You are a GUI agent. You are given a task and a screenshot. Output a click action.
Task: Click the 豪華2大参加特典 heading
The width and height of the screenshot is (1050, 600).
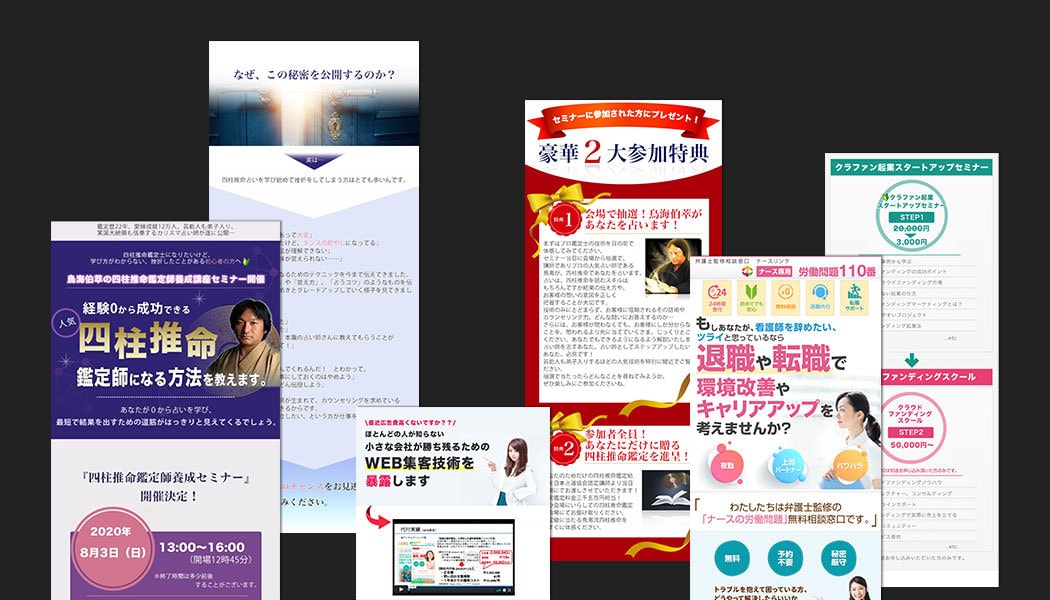[623, 153]
